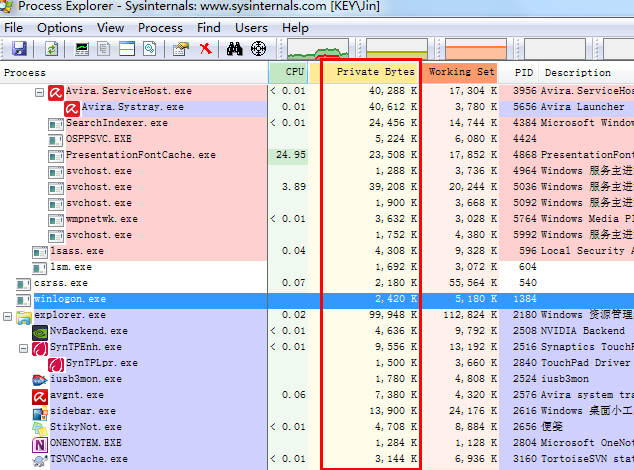Select the lsass.exe process
The height and width of the screenshot is (470, 634).
coord(77,251)
